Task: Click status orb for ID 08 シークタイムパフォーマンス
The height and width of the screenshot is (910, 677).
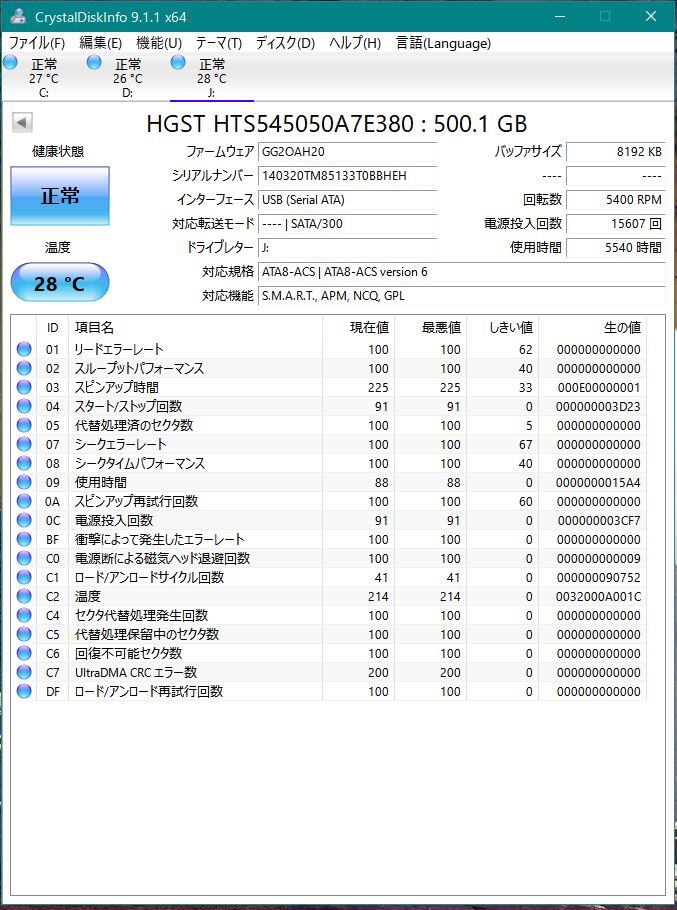Action: (24, 463)
